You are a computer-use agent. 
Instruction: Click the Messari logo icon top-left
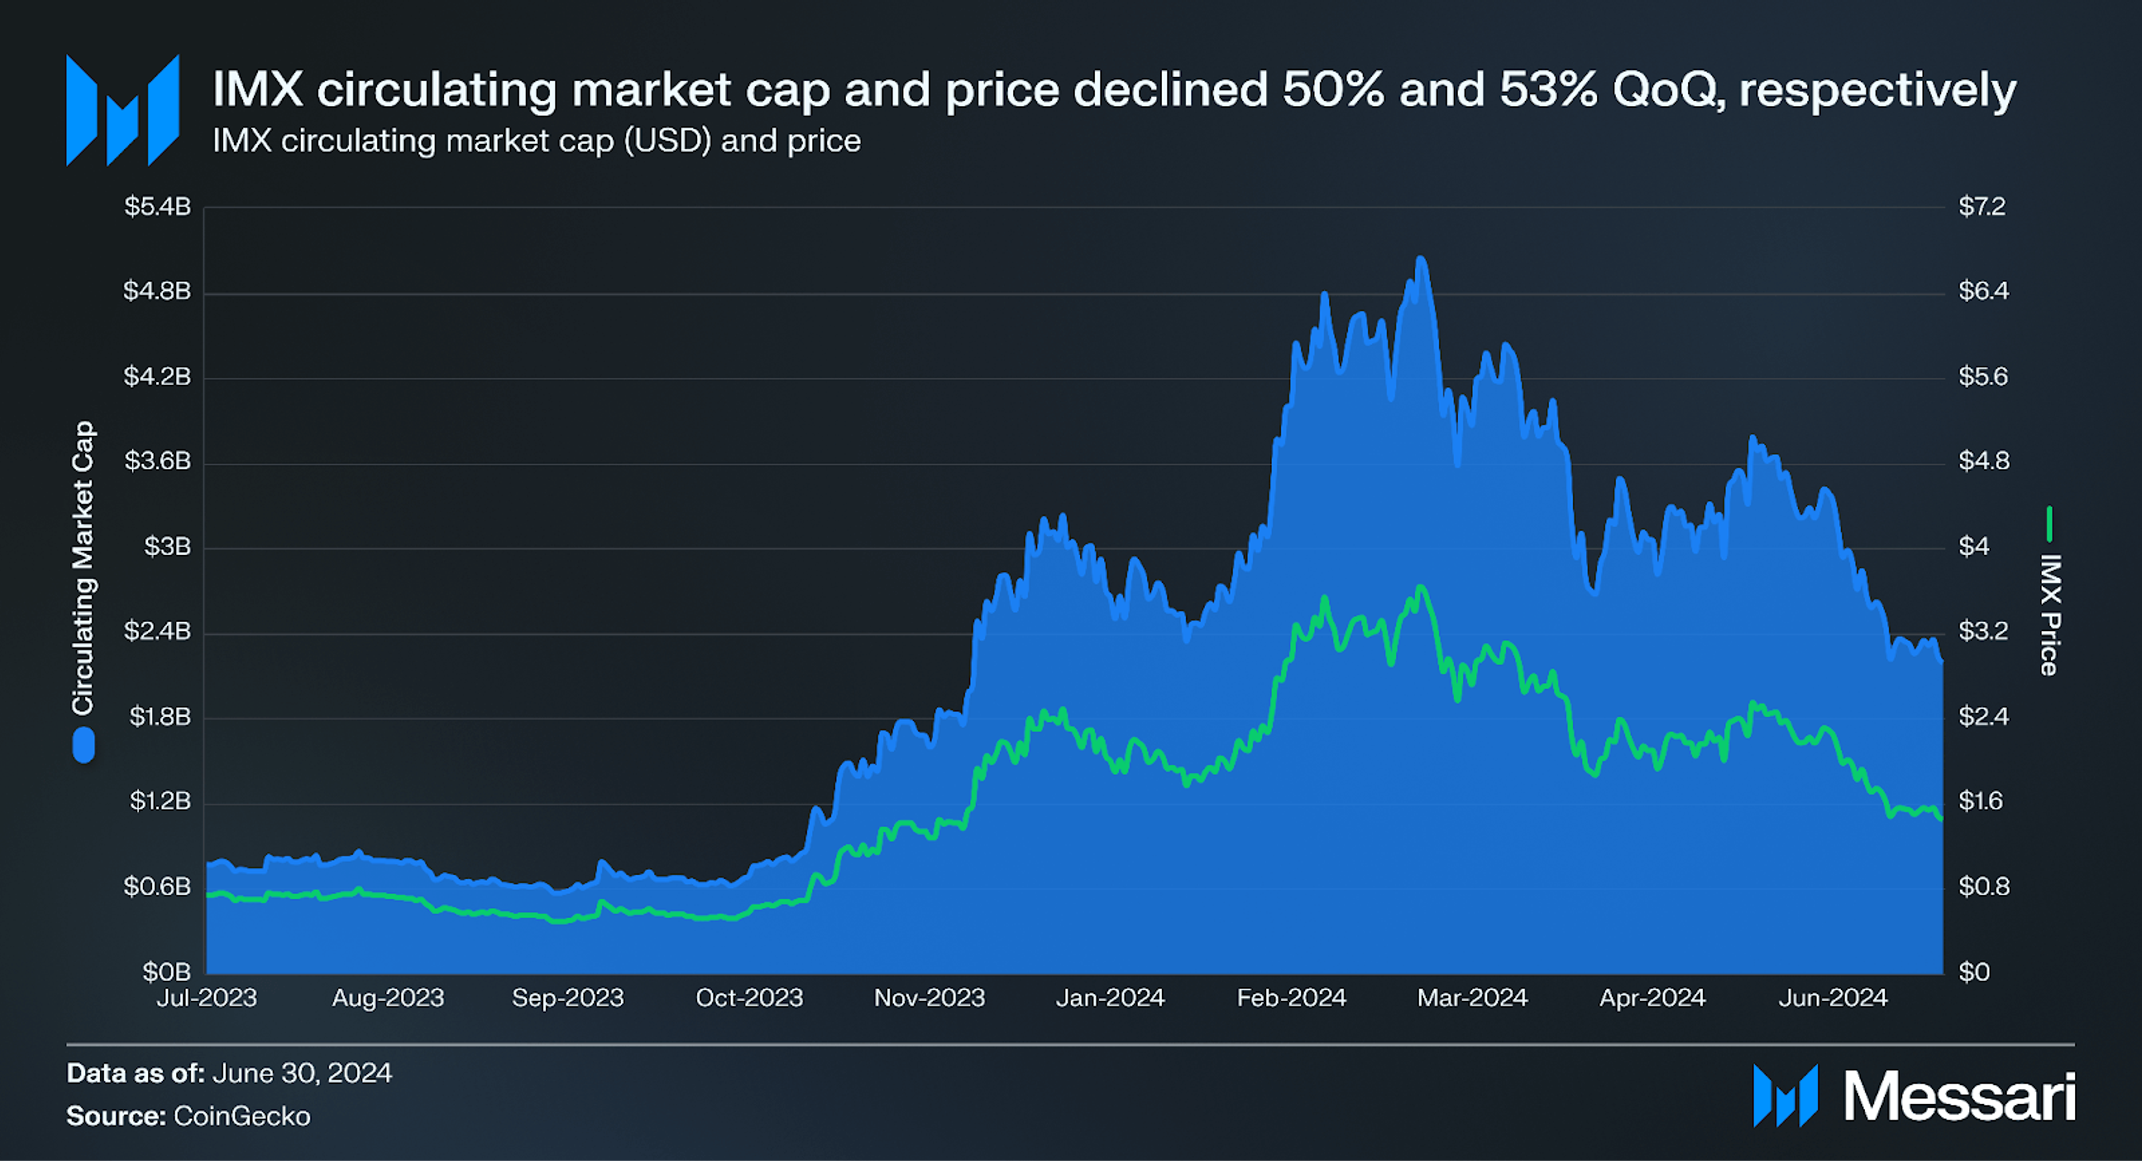(122, 110)
